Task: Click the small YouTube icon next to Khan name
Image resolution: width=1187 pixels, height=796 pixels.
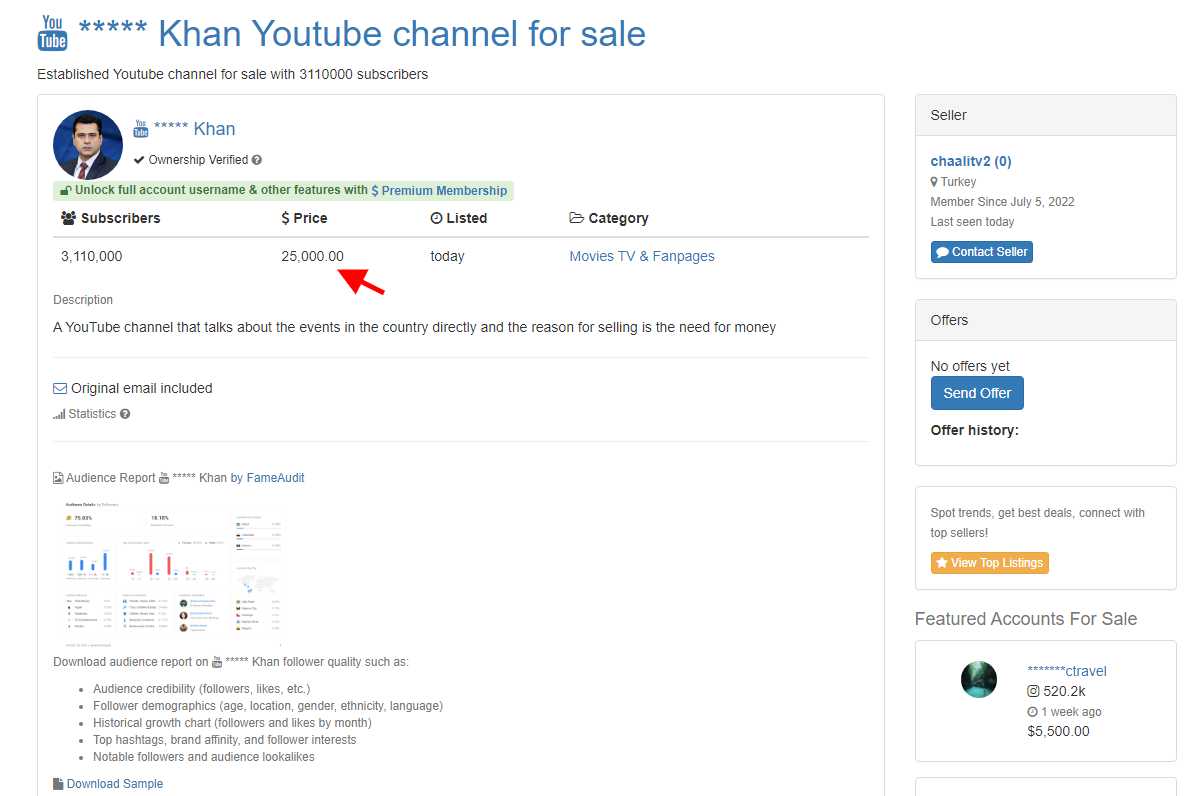Action: click(x=141, y=129)
